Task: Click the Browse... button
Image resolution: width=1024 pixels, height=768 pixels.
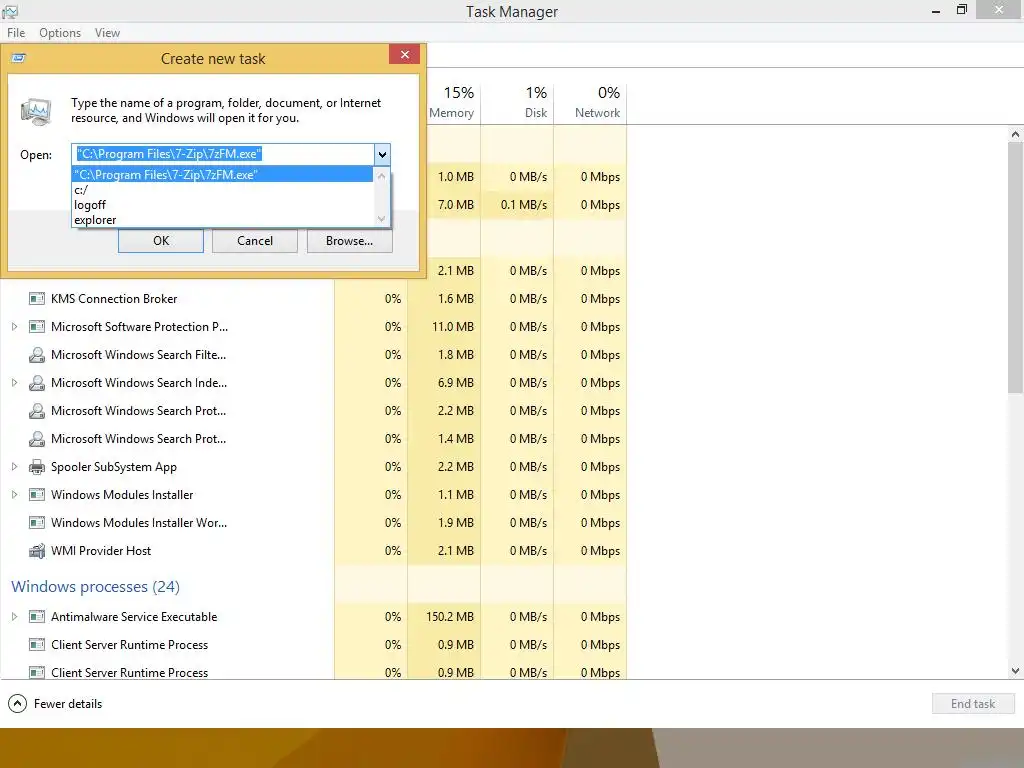Action: (349, 240)
